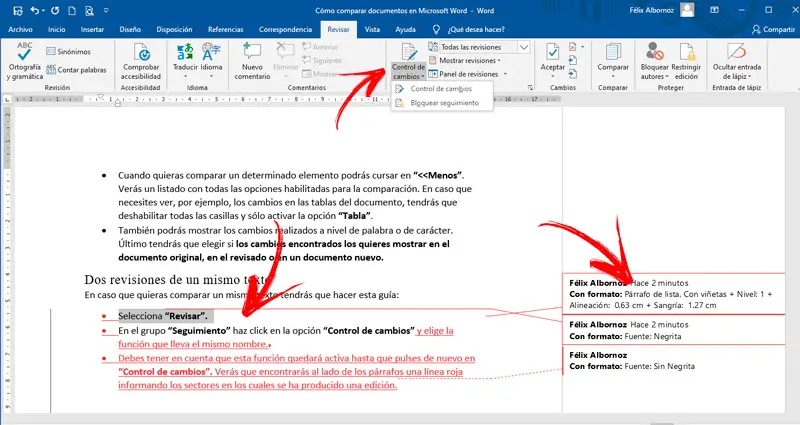Jump to previous change icon in Cambios
This screenshot has width=800, height=425.
572,61
